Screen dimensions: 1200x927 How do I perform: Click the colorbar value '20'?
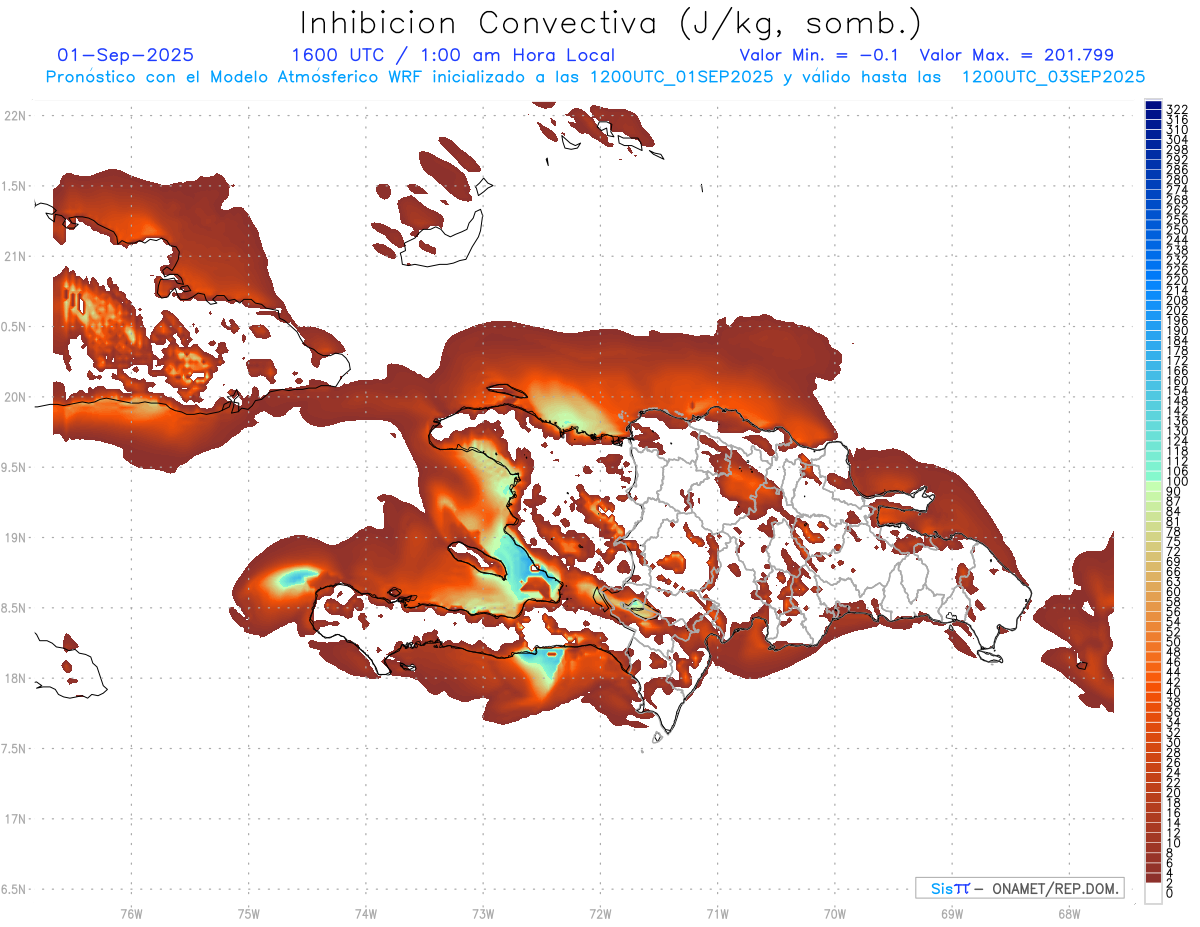pyautogui.click(x=1173, y=792)
